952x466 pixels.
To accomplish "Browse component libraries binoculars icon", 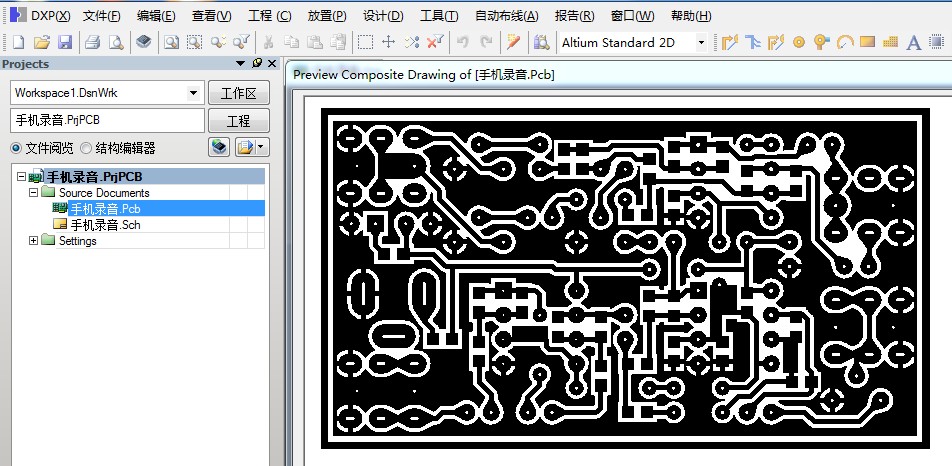I will (541, 42).
